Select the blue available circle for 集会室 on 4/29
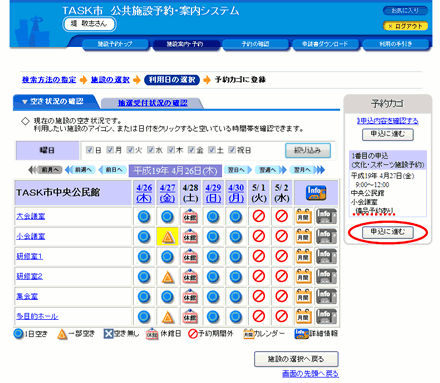This screenshot has width=440, height=383. pos(213,296)
